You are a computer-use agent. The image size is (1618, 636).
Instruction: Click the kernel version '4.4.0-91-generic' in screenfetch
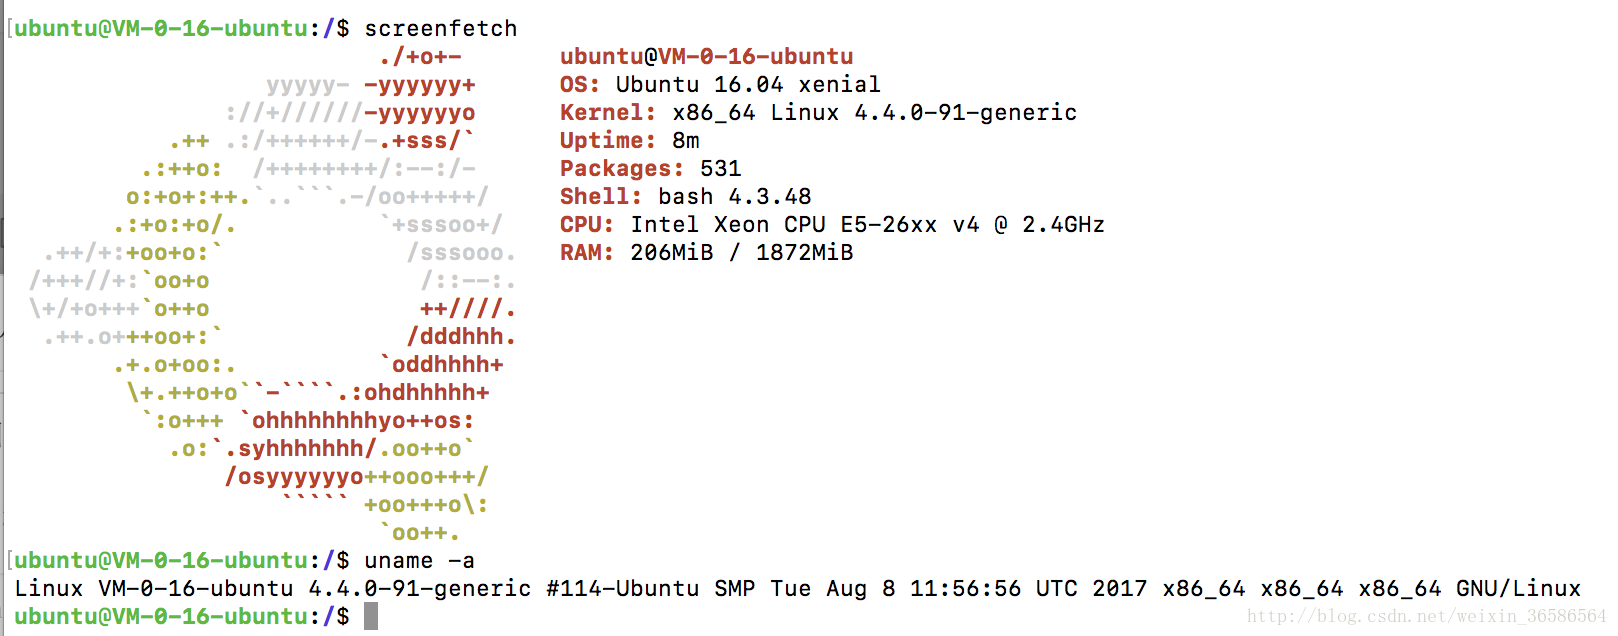966,112
